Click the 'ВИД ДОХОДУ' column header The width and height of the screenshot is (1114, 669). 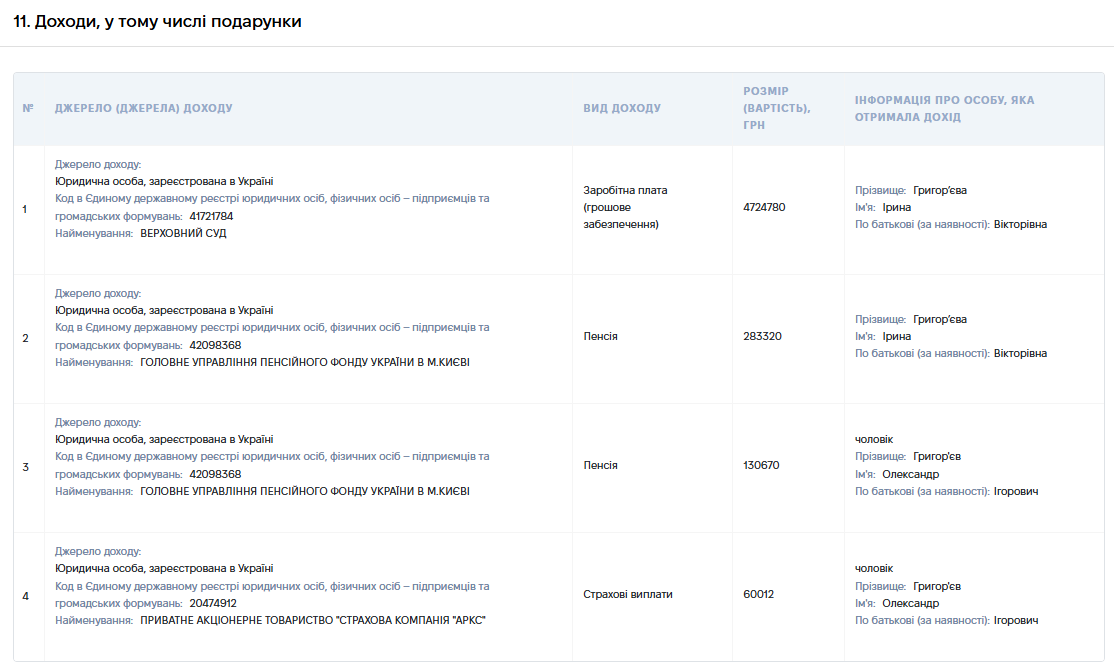622,108
